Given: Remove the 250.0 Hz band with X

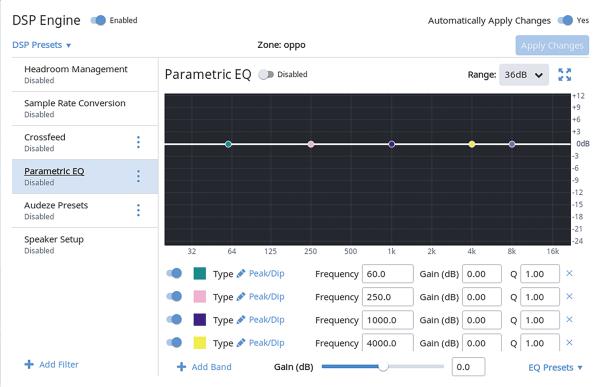Looking at the screenshot, I should (x=569, y=296).
